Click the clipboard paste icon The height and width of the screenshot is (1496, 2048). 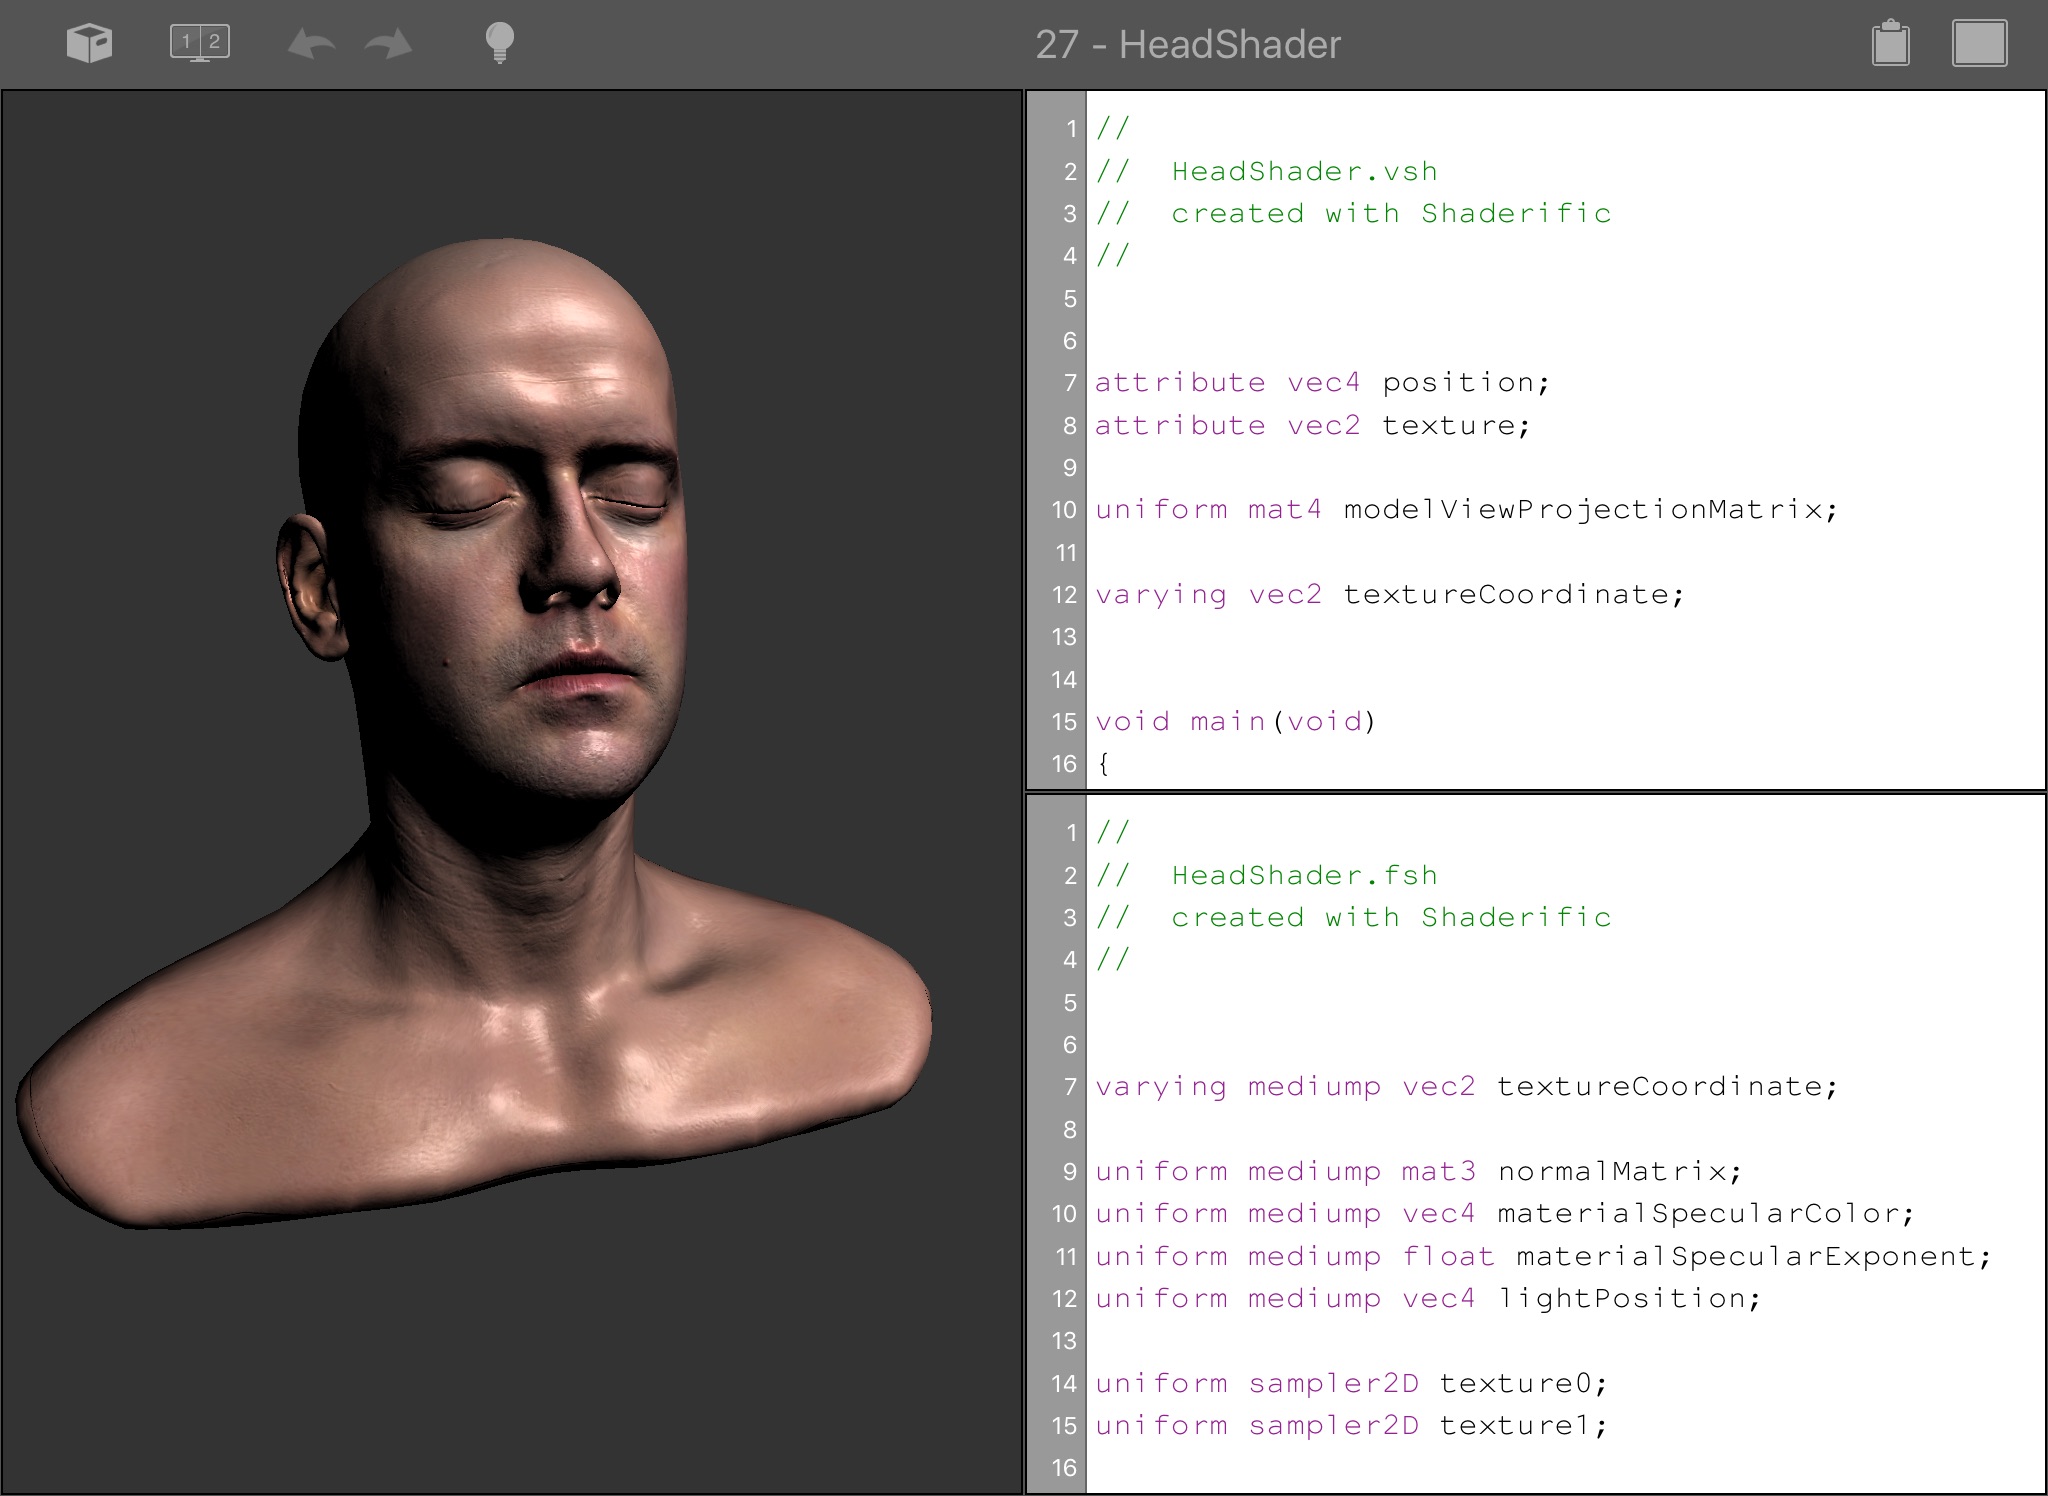point(1890,44)
